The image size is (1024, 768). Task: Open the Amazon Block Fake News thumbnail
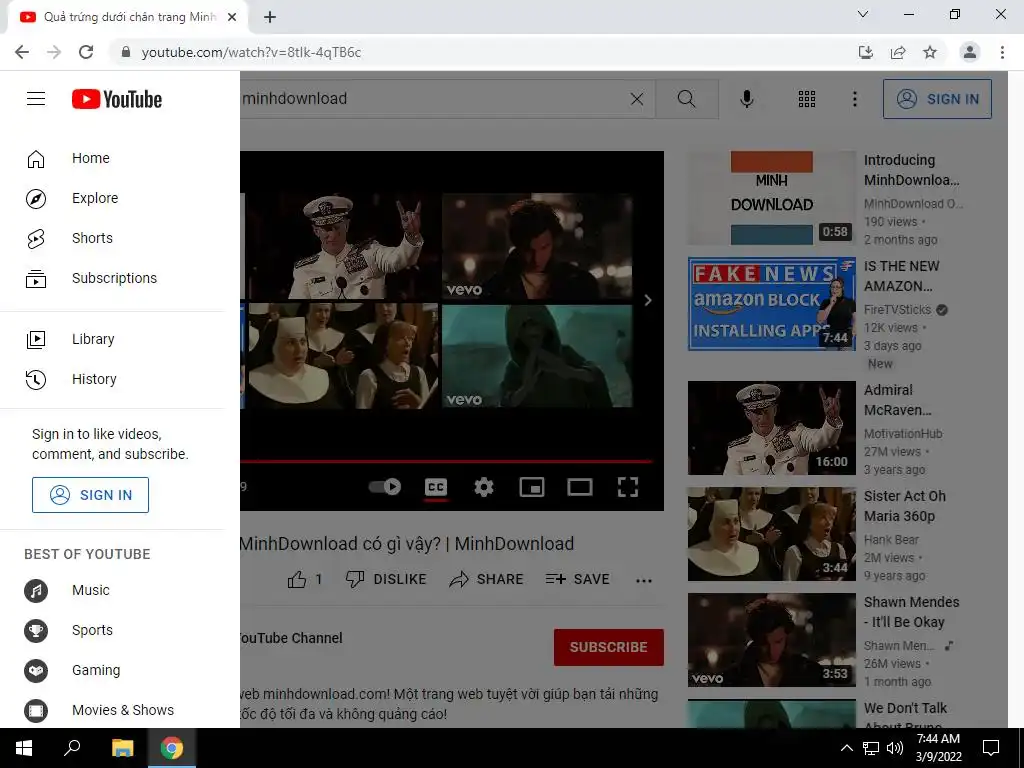pyautogui.click(x=771, y=304)
